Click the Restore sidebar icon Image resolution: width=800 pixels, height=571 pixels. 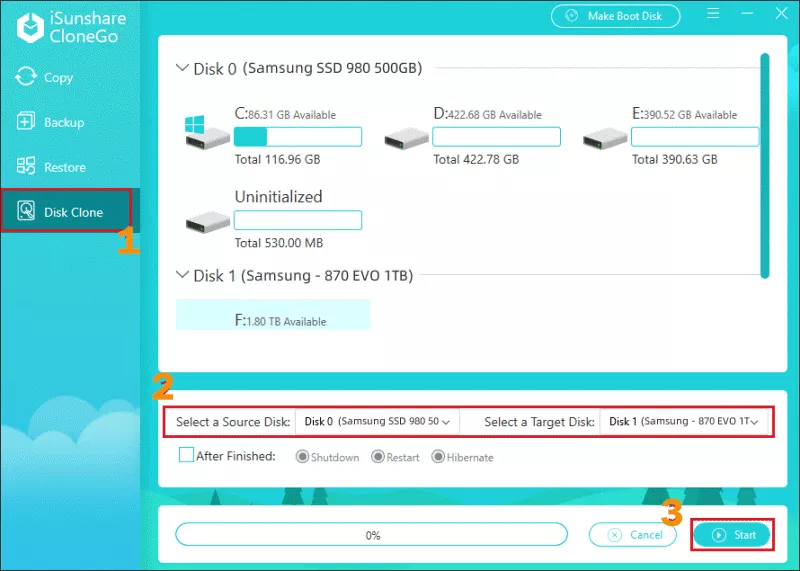26,166
